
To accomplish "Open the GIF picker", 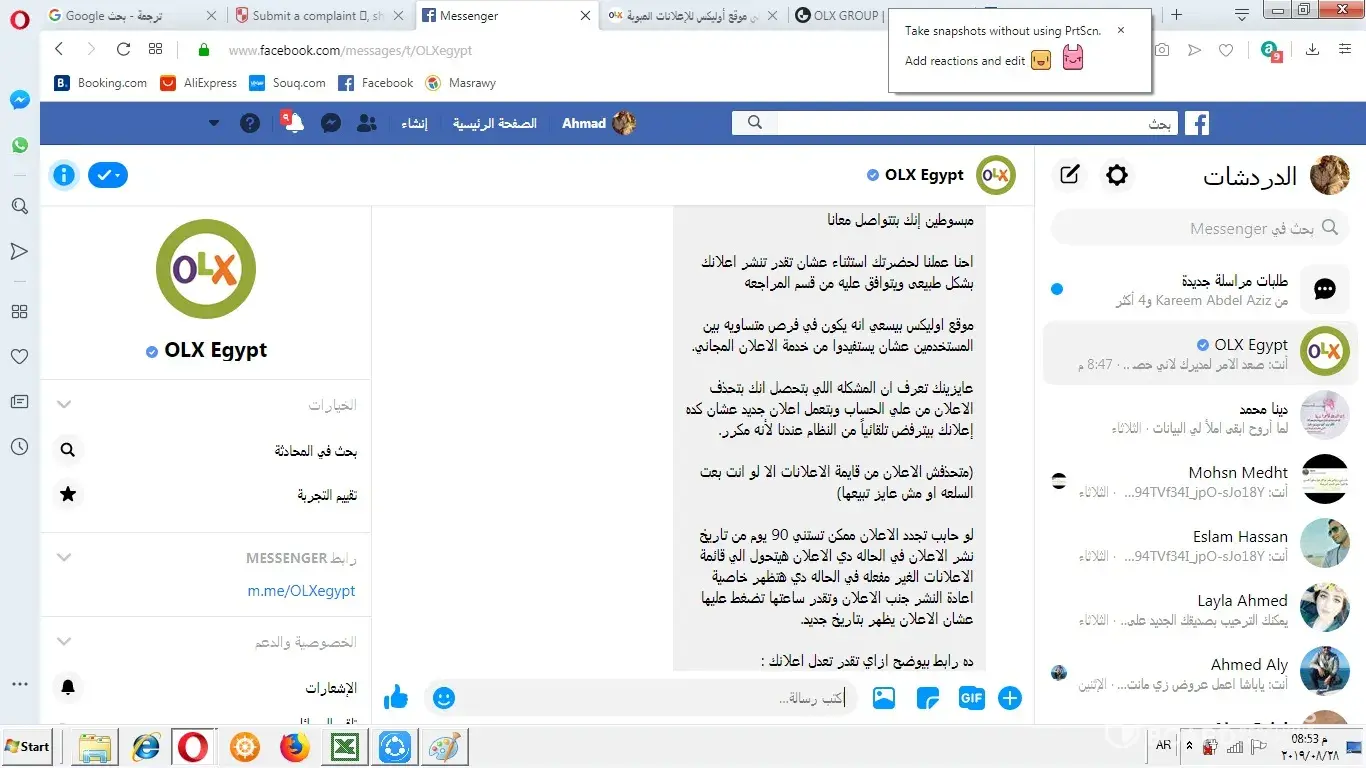I will 971,698.
